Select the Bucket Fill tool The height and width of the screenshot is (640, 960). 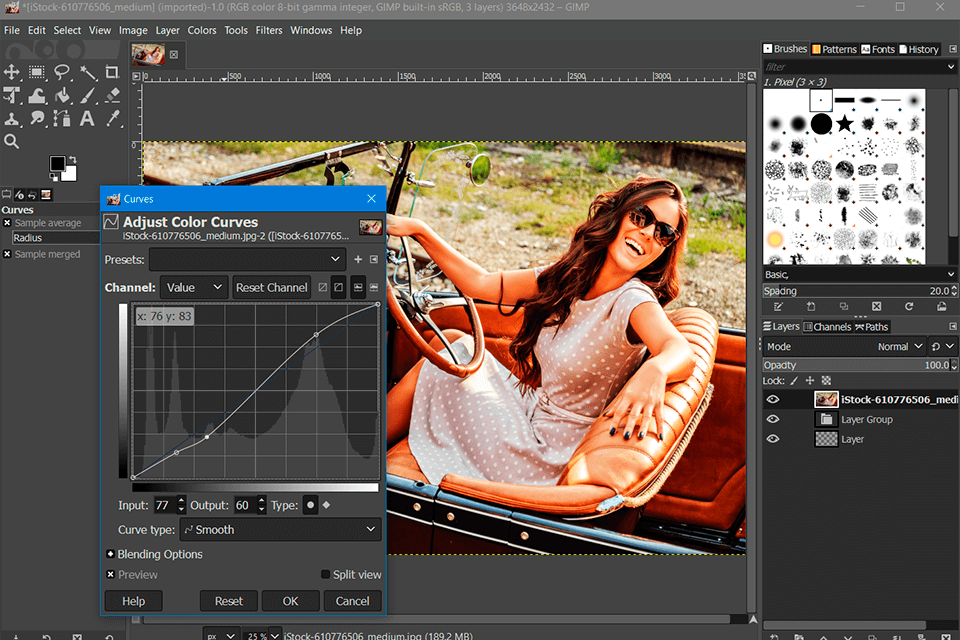pos(62,96)
